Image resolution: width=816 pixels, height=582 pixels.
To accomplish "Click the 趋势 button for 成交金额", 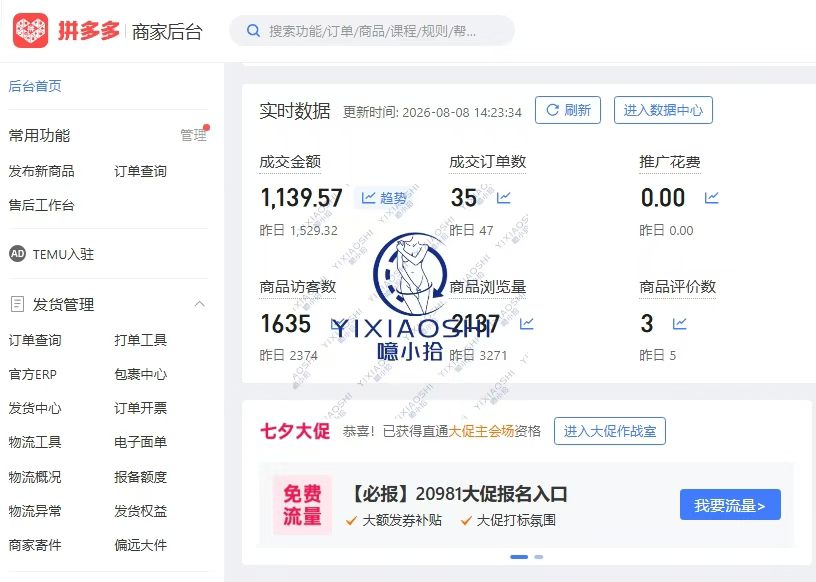I will [384, 198].
